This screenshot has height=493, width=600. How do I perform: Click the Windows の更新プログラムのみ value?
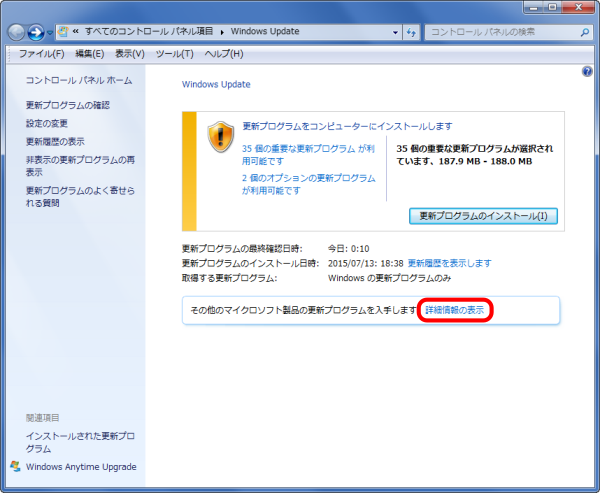390,278
